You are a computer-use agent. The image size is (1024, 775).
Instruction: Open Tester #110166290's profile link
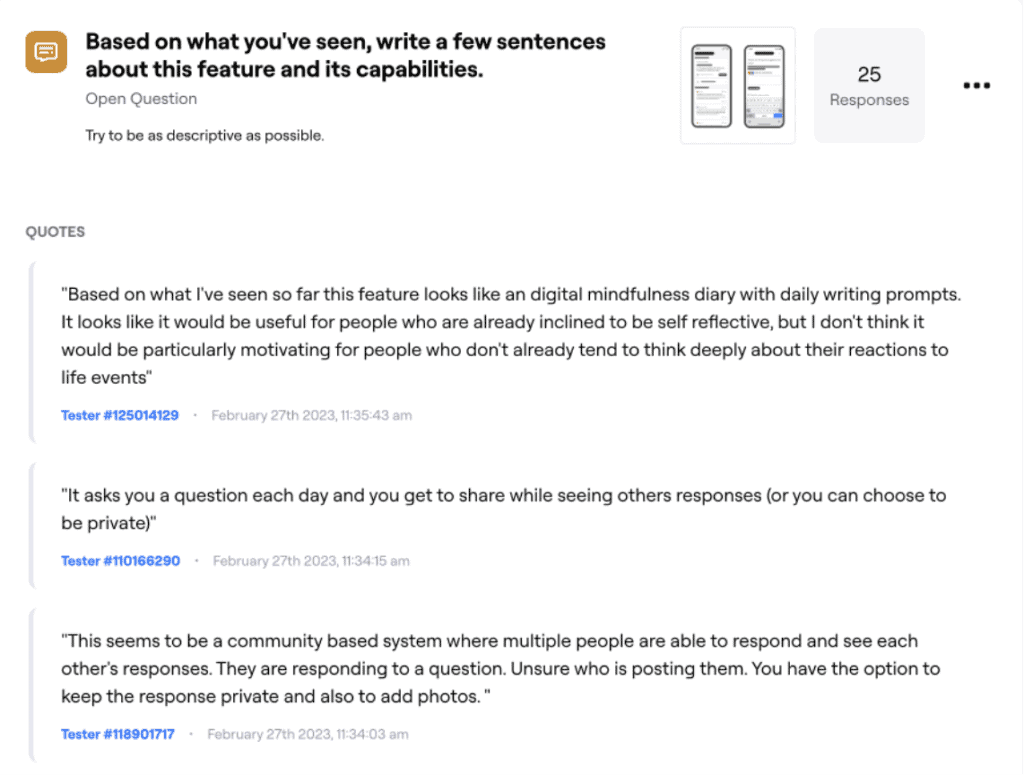click(119, 561)
